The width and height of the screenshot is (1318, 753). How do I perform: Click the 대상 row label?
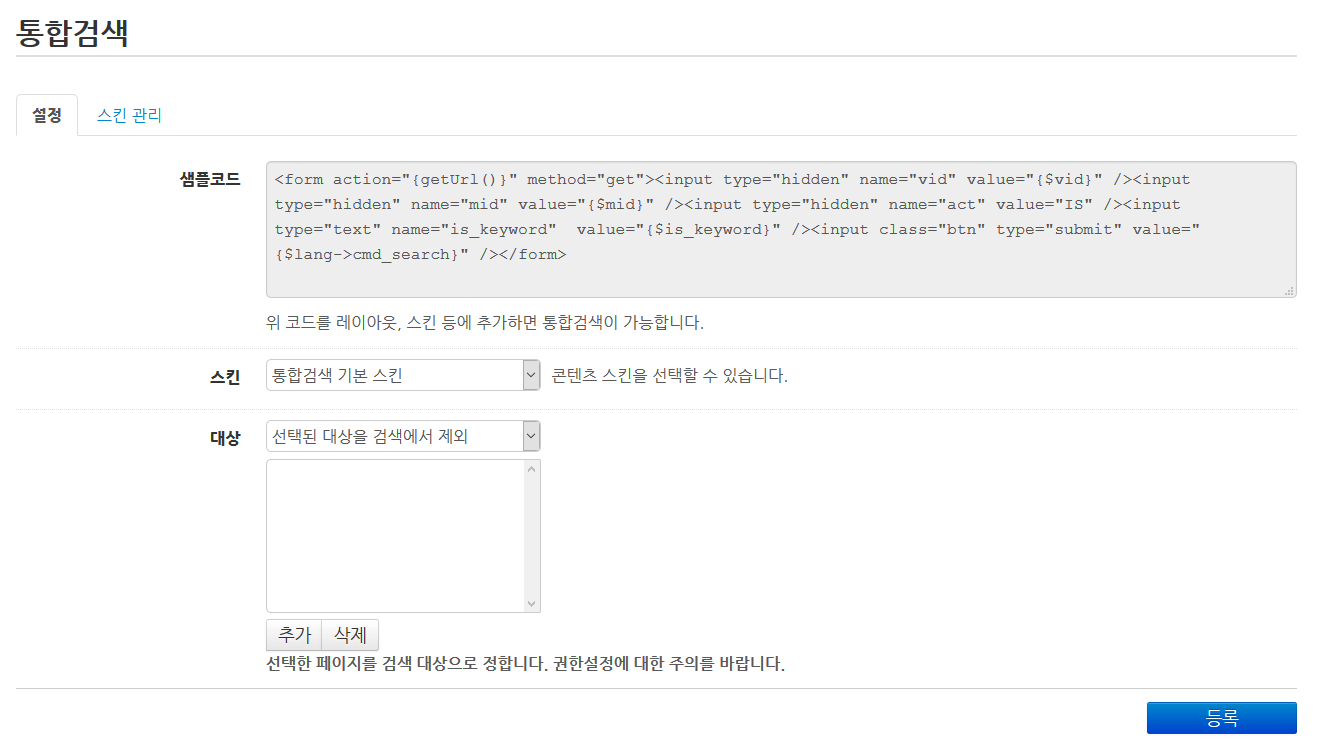224,435
